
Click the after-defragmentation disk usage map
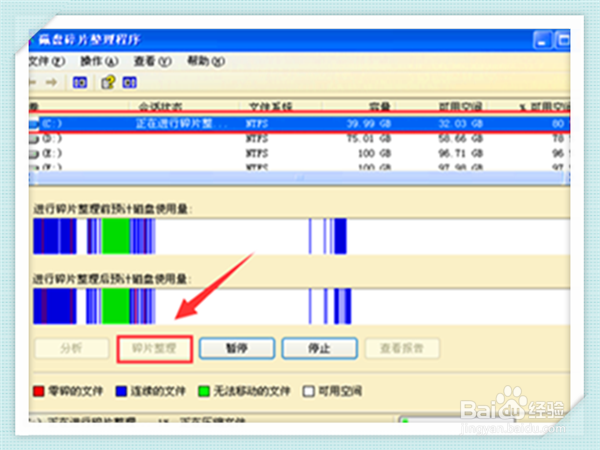[302, 307]
